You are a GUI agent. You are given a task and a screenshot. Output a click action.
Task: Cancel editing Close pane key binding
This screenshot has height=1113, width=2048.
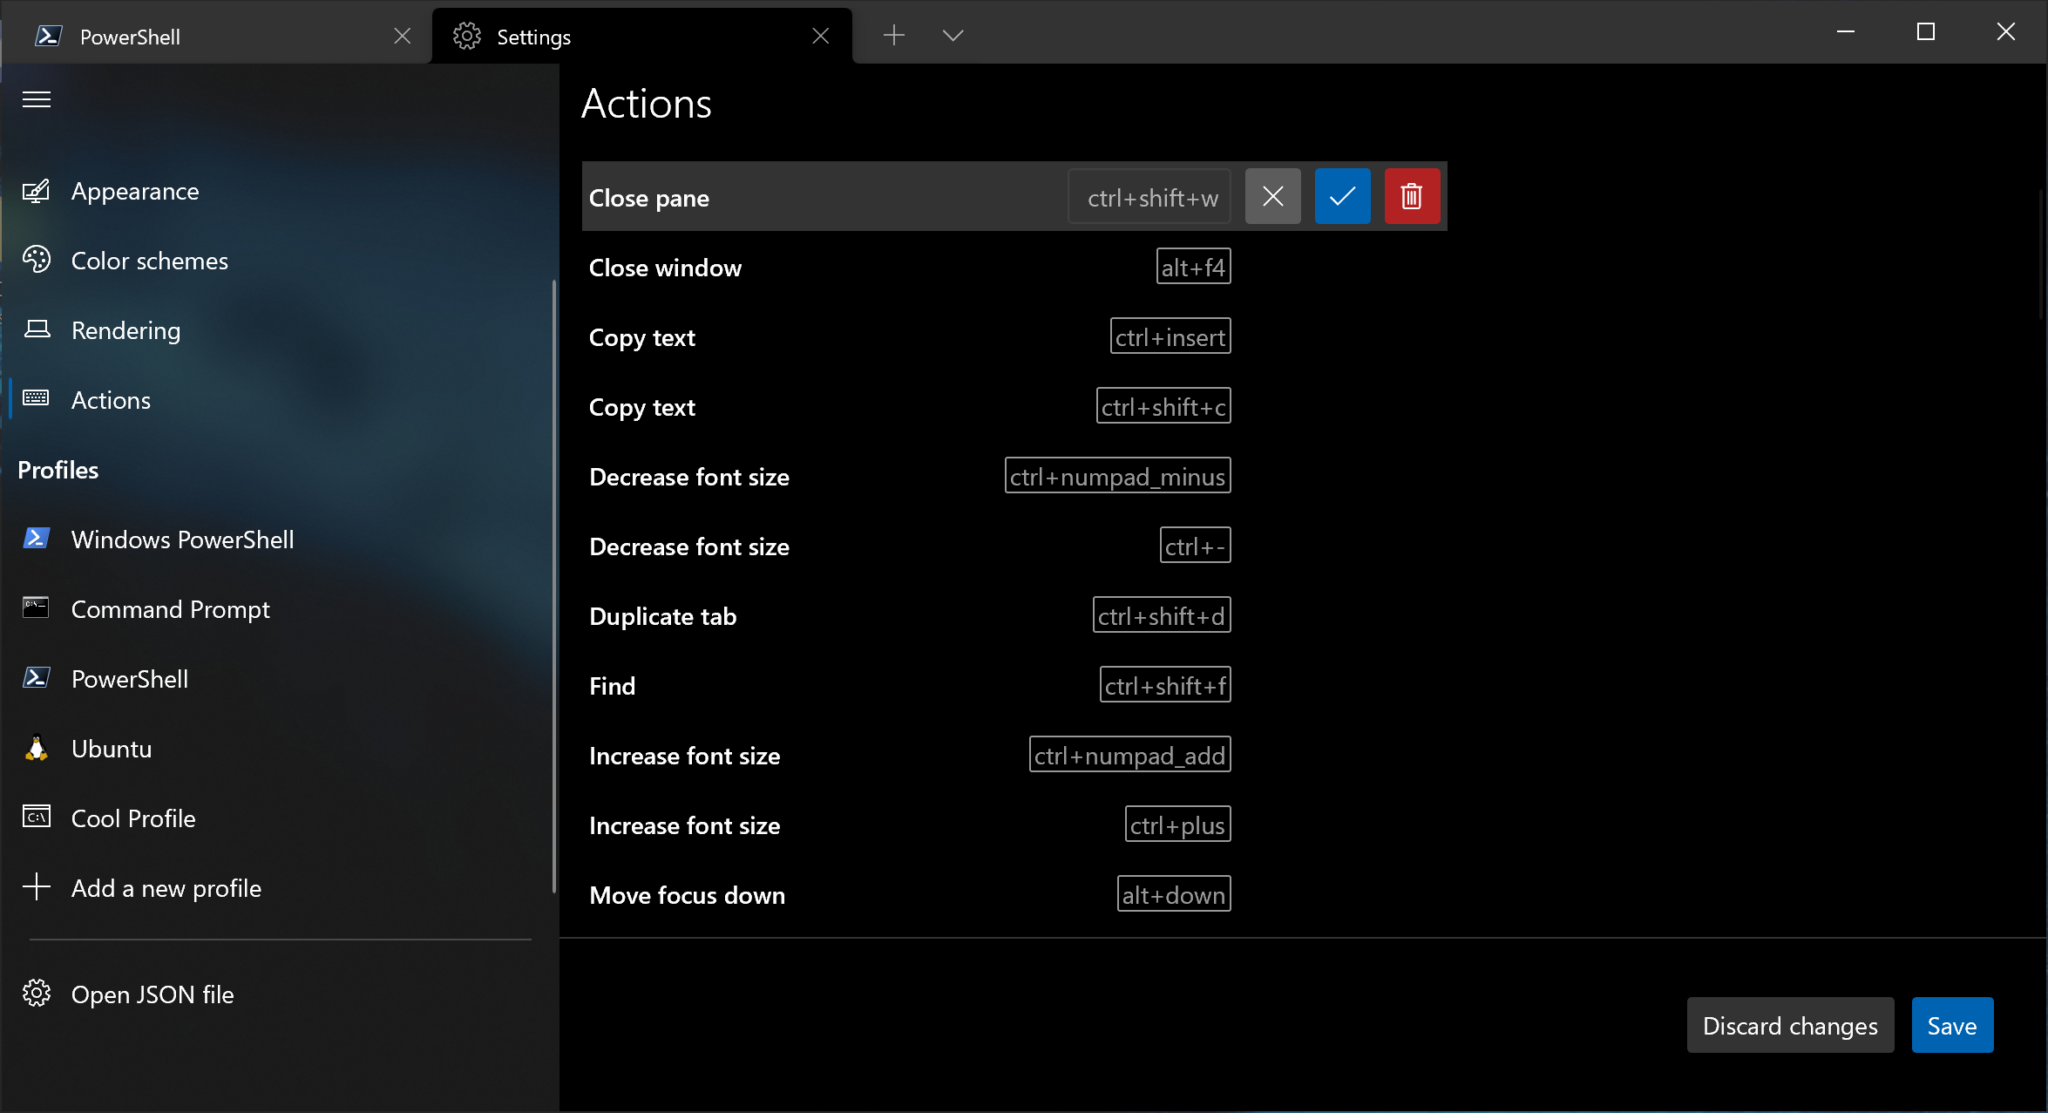1272,196
